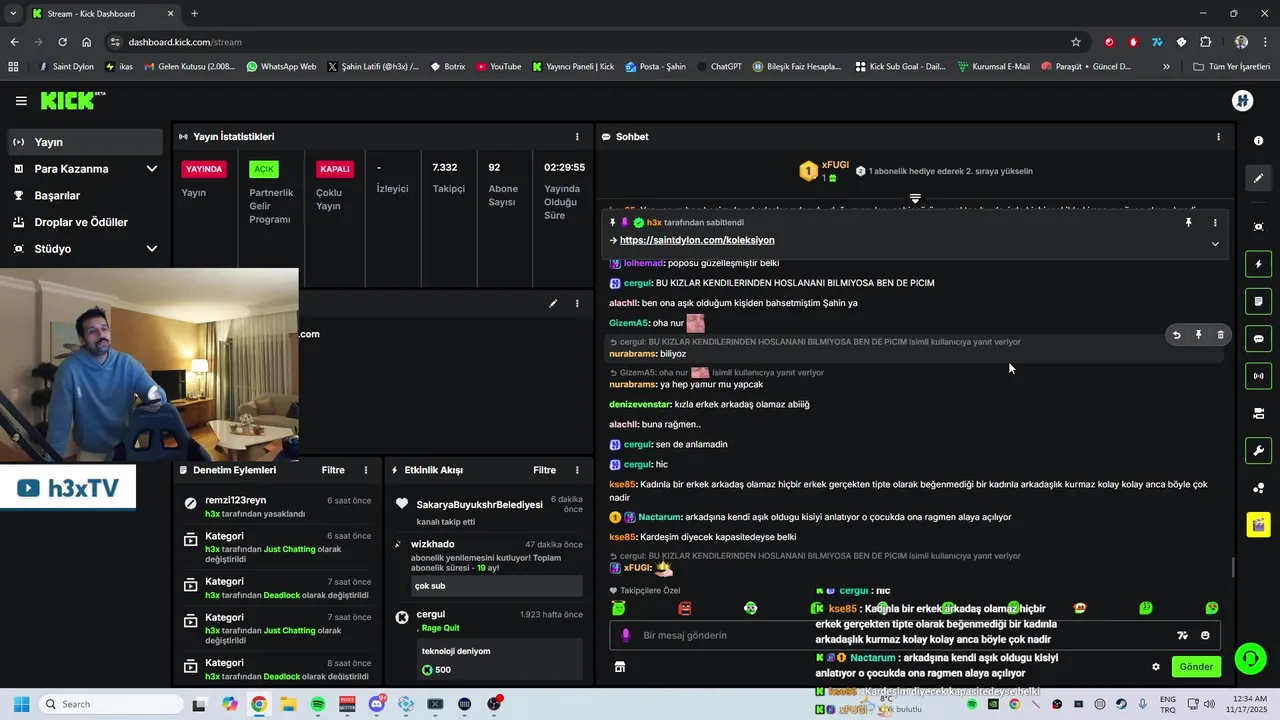Viewport: 1280px width, 720px height.
Task: Pin the hovered chat message
Action: 1199,335
